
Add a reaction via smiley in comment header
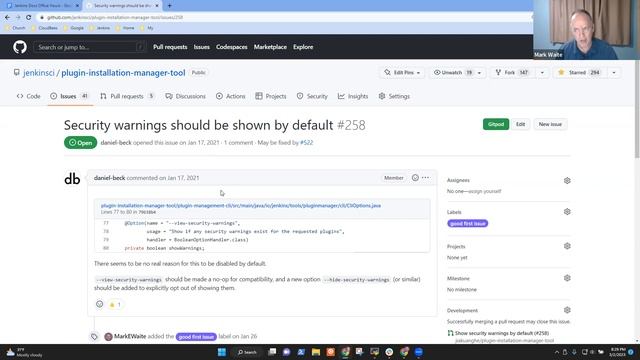click(415, 178)
